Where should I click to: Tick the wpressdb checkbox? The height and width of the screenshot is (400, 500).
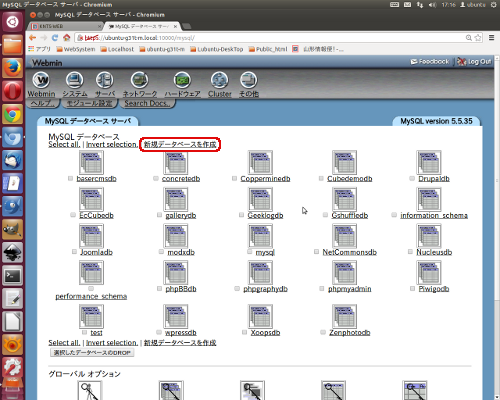coord(159,332)
